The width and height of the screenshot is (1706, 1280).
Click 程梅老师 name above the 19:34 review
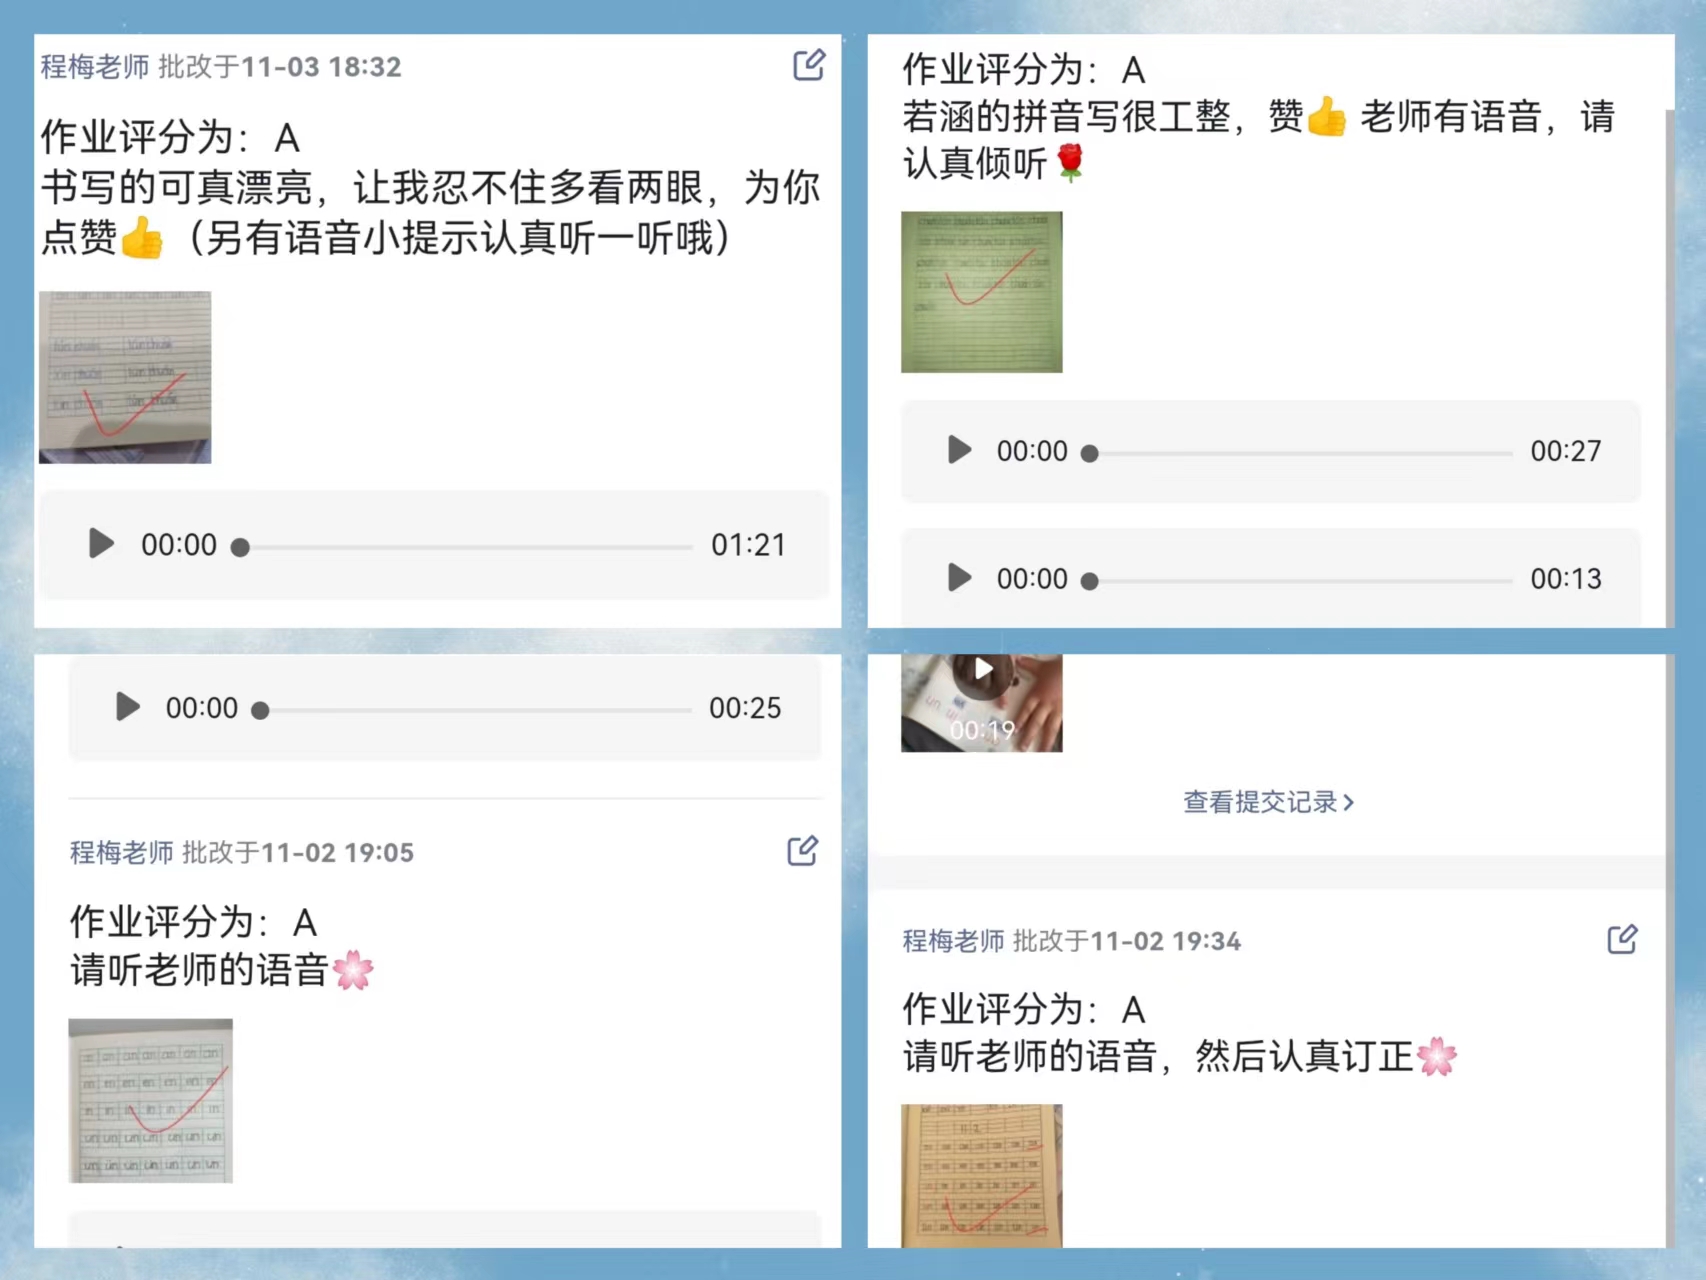953,941
